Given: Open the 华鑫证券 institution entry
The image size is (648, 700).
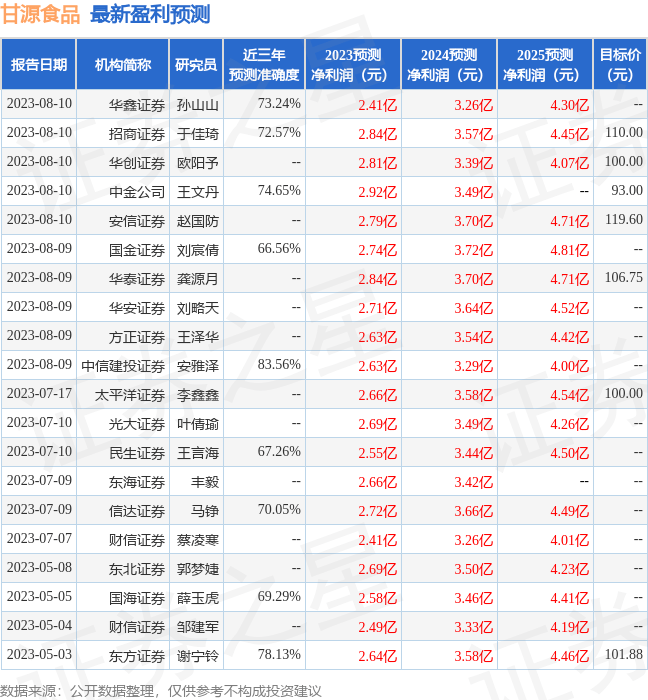Looking at the screenshot, I should [x=136, y=104].
